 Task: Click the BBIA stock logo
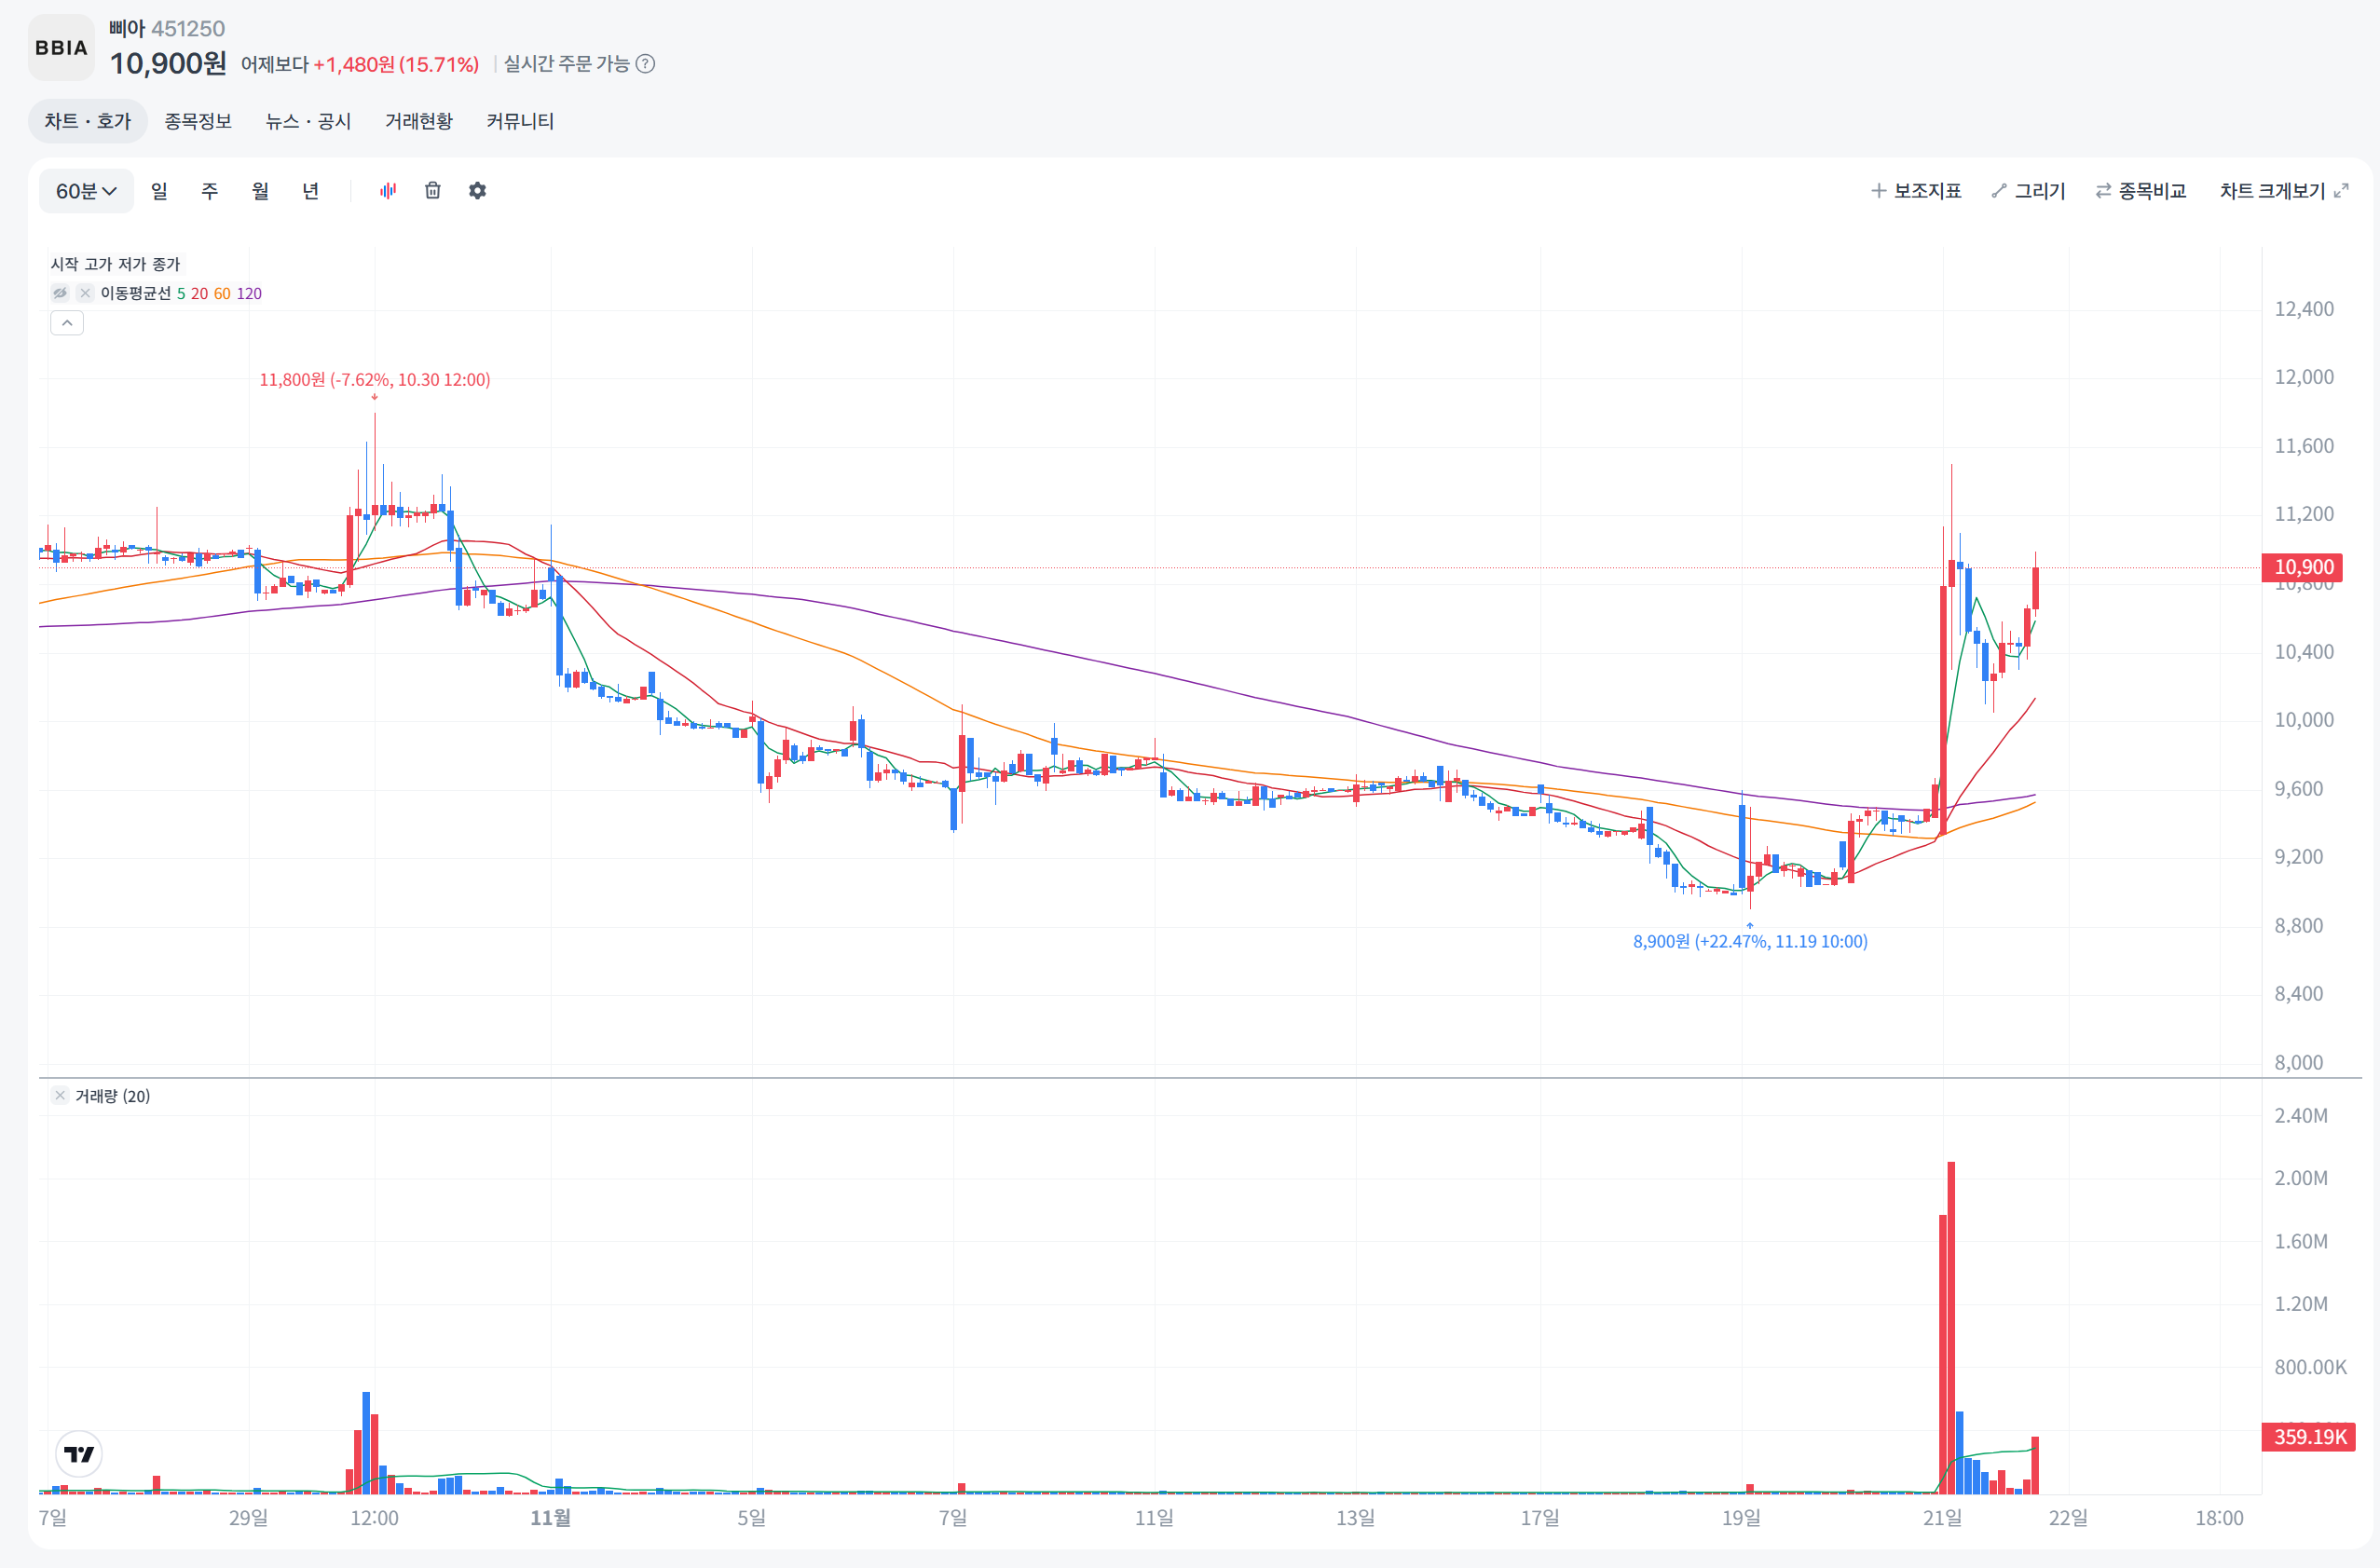pos(61,47)
